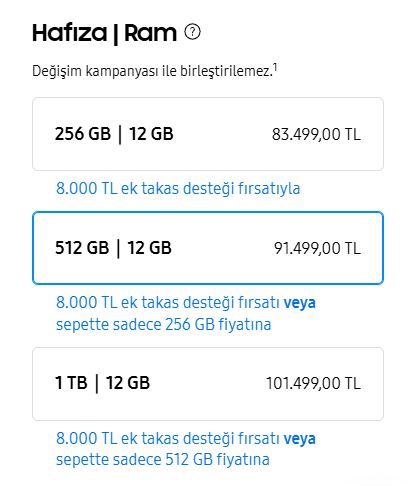Click the 'Değişim kampanyası ile birleştirilemez' note
Viewport: 411px width, 486px height.
(152, 71)
